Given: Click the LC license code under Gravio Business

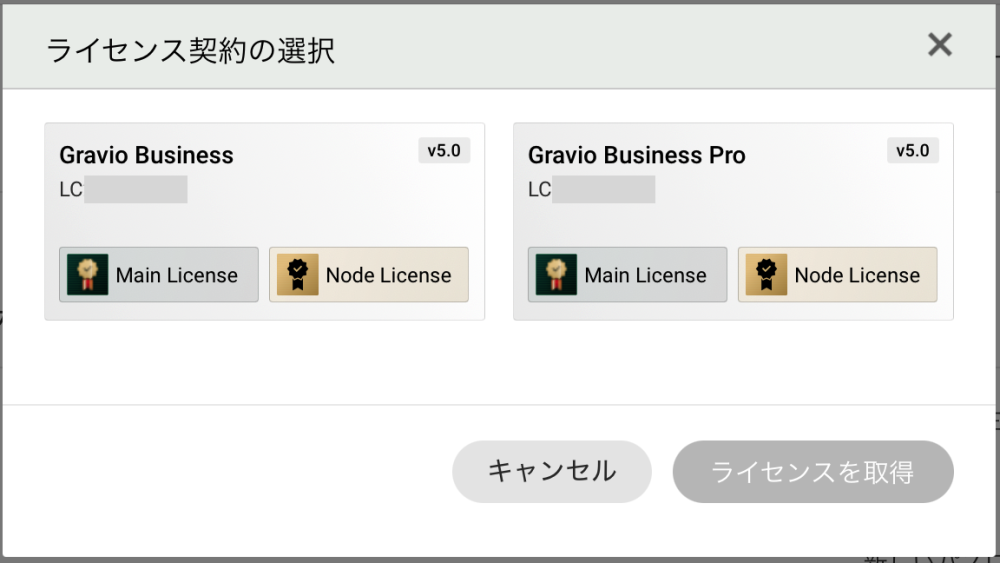Looking at the screenshot, I should 123,189.
